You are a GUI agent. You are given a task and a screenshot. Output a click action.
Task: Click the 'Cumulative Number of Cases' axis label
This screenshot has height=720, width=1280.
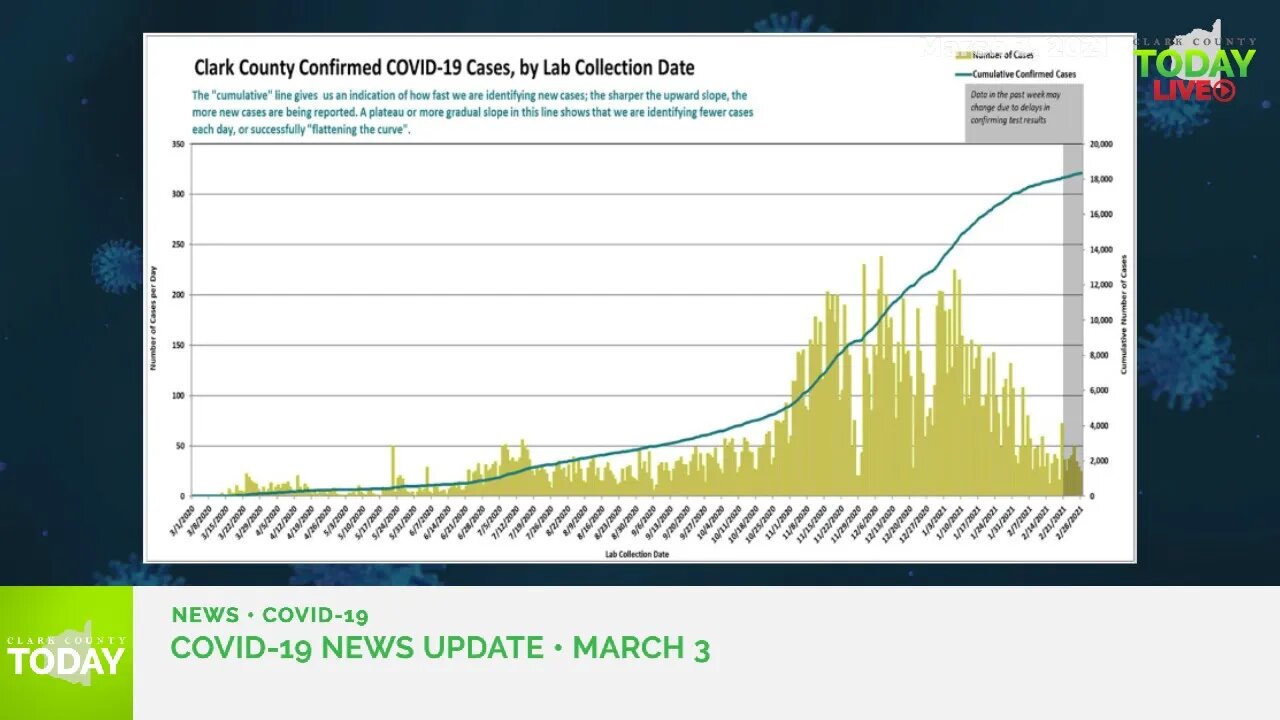coord(1123,315)
